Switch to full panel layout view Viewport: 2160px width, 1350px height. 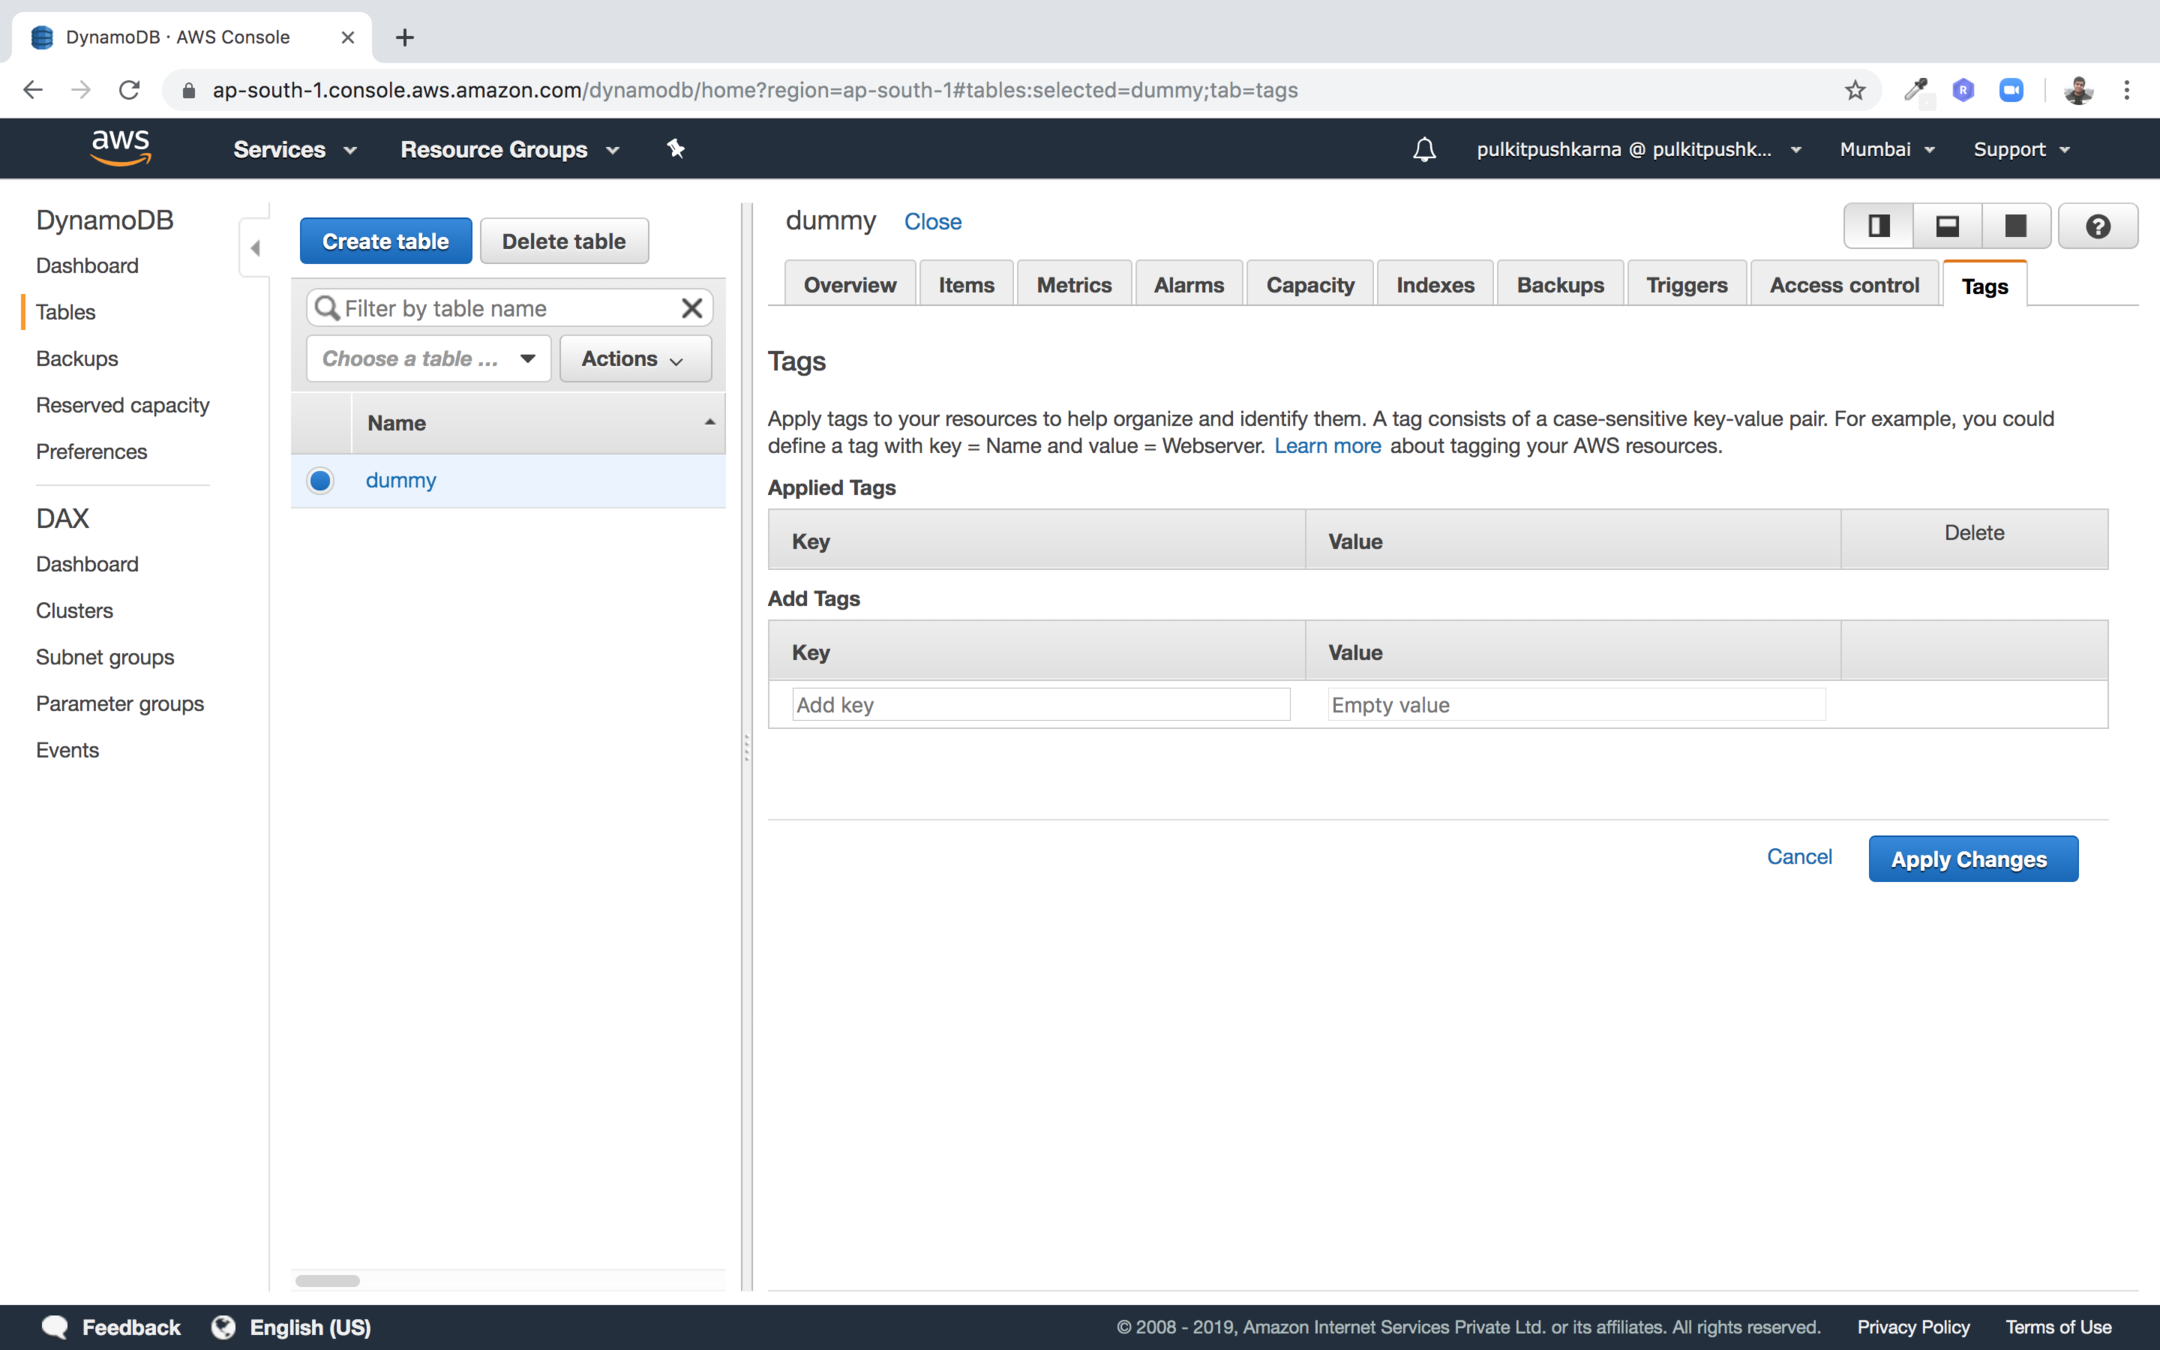coord(2015,226)
